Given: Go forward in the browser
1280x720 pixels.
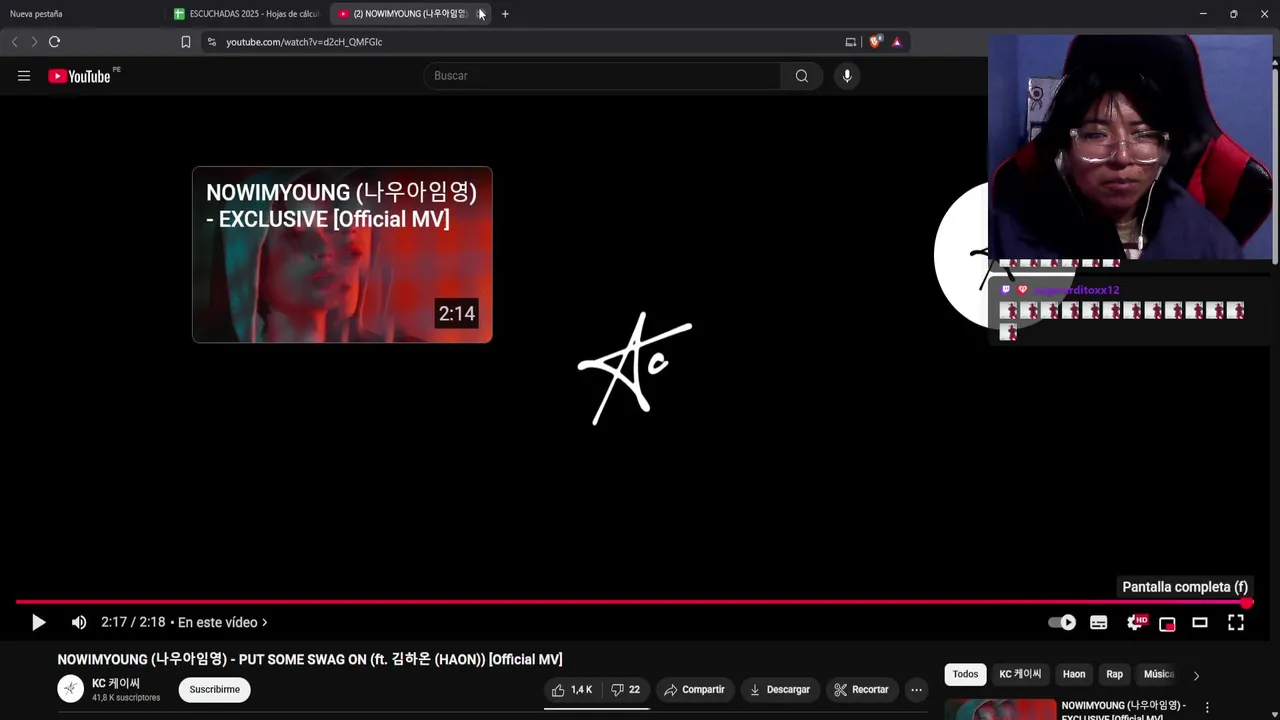Looking at the screenshot, I should [x=34, y=42].
